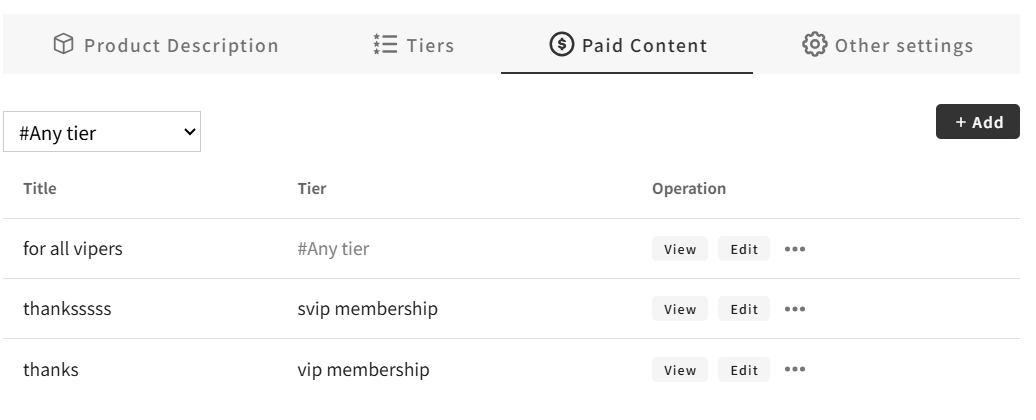The width and height of the screenshot is (1036, 420).
Task: Edit the 'thanksssss' paid content
Action: click(x=744, y=309)
